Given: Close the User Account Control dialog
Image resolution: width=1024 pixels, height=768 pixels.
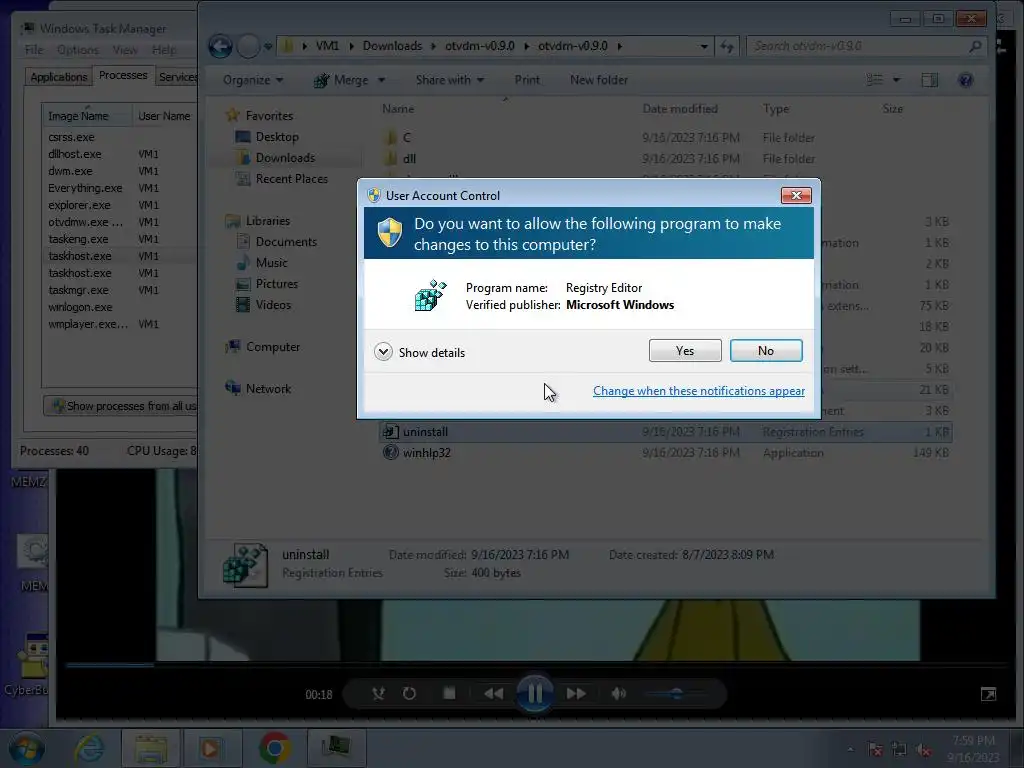Looking at the screenshot, I should pos(796,195).
